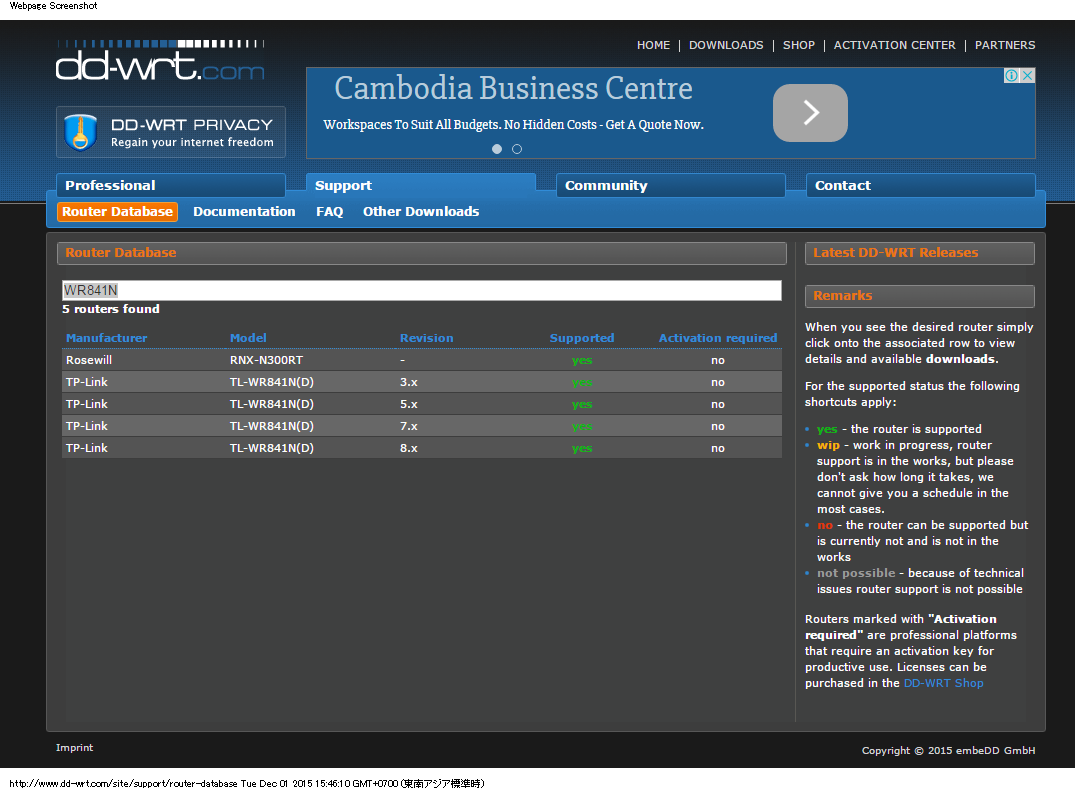Switch to the Support tab
Image resolution: width=1075 pixels, height=788 pixels.
pos(421,186)
